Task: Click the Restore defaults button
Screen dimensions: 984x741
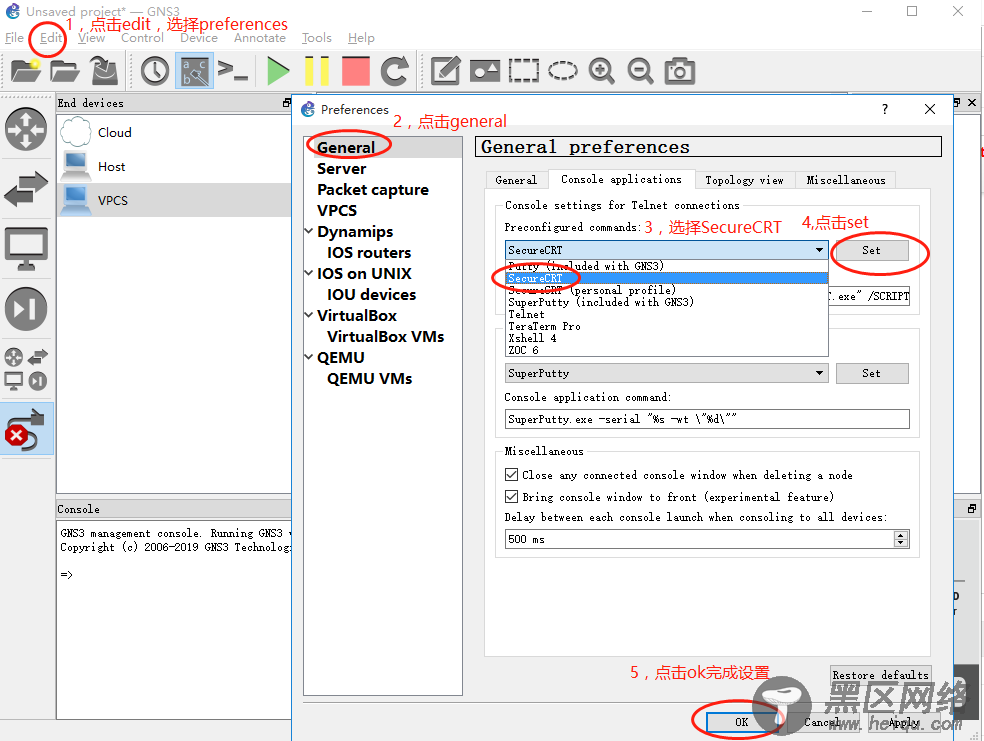Action: pyautogui.click(x=880, y=674)
